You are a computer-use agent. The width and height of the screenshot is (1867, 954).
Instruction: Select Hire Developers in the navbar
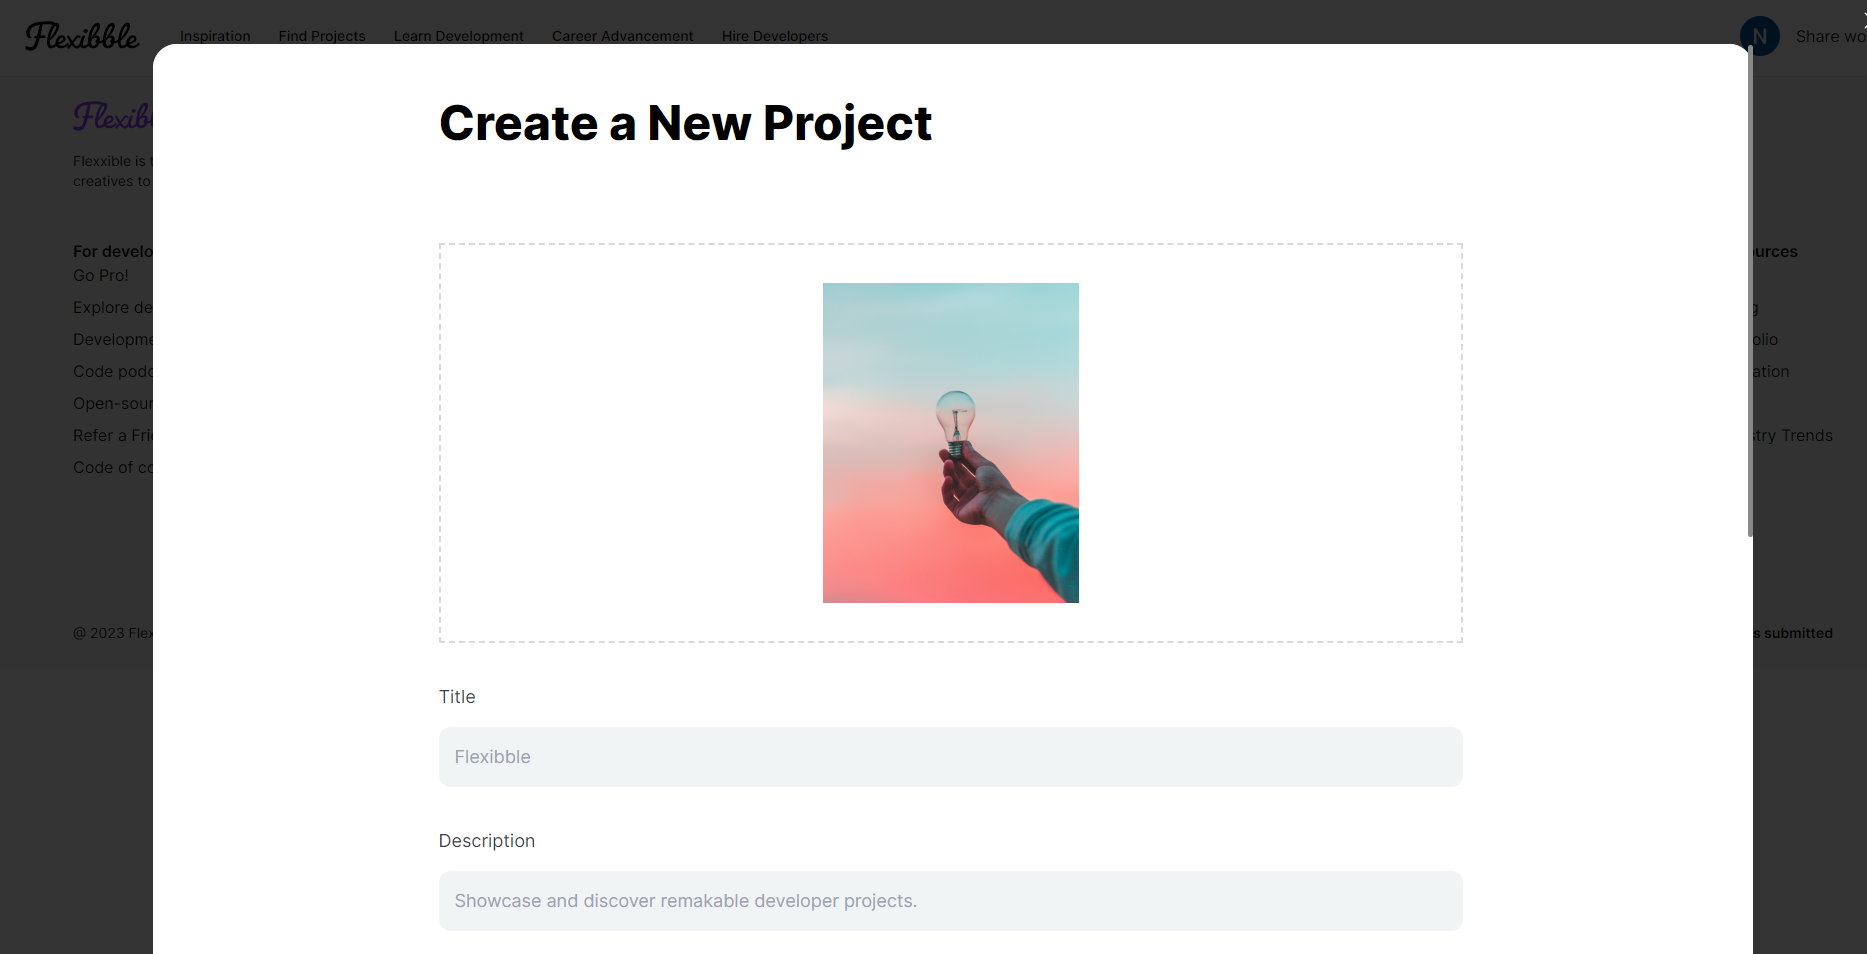pyautogui.click(x=774, y=36)
